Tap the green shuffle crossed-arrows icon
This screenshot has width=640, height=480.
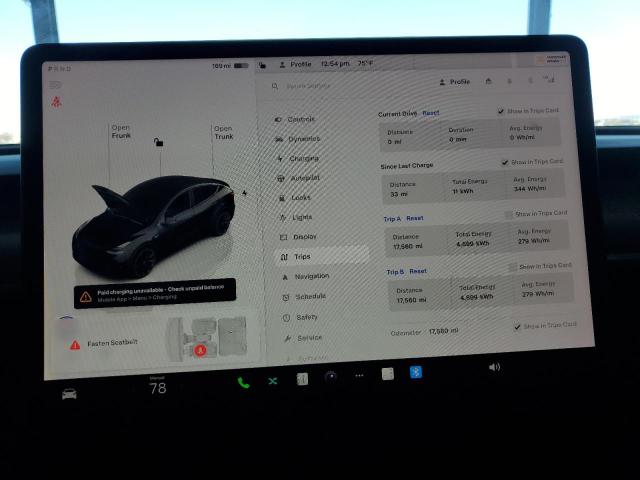click(273, 381)
